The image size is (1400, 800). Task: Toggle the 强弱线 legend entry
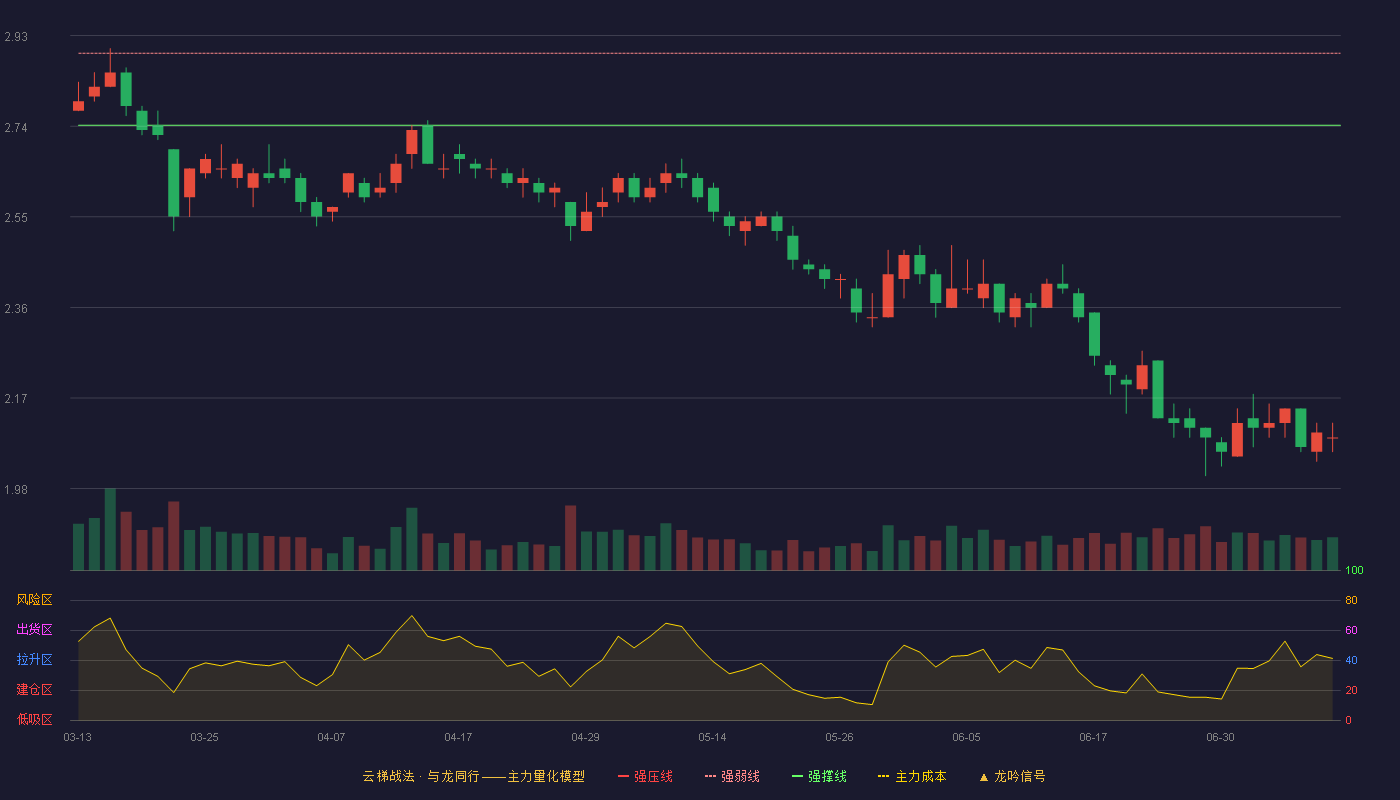[732, 776]
